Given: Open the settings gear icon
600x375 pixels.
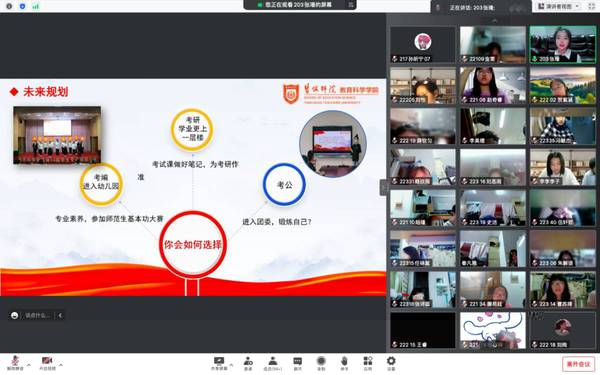Looking at the screenshot, I should click(x=391, y=363).
